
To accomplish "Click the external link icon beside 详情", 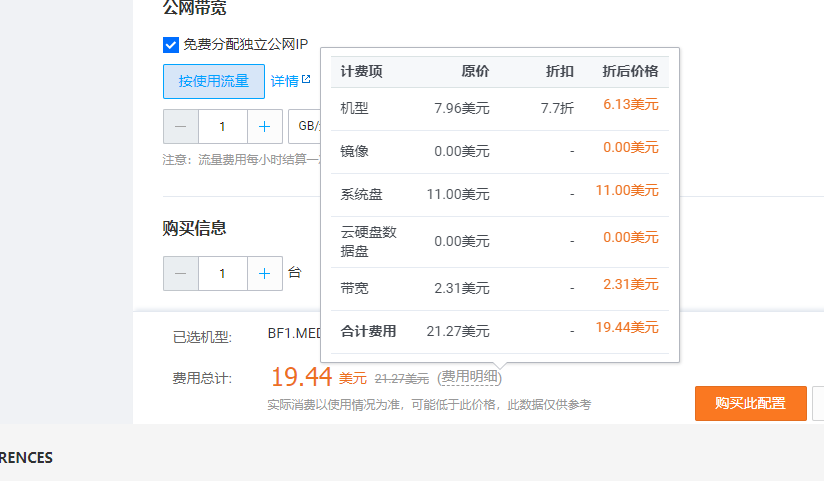I will click(306, 80).
